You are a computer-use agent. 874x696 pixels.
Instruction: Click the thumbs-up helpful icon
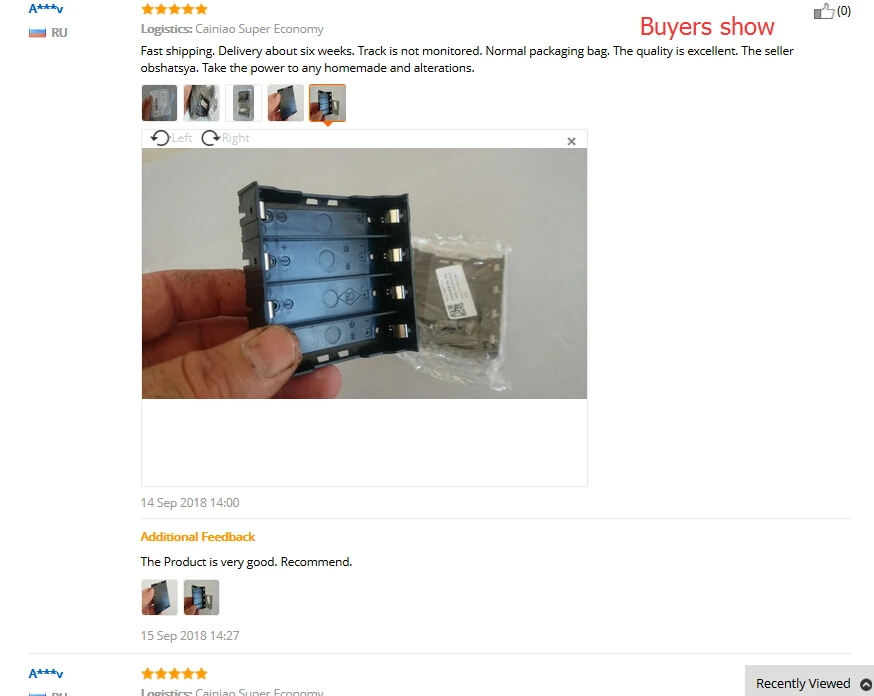824,11
